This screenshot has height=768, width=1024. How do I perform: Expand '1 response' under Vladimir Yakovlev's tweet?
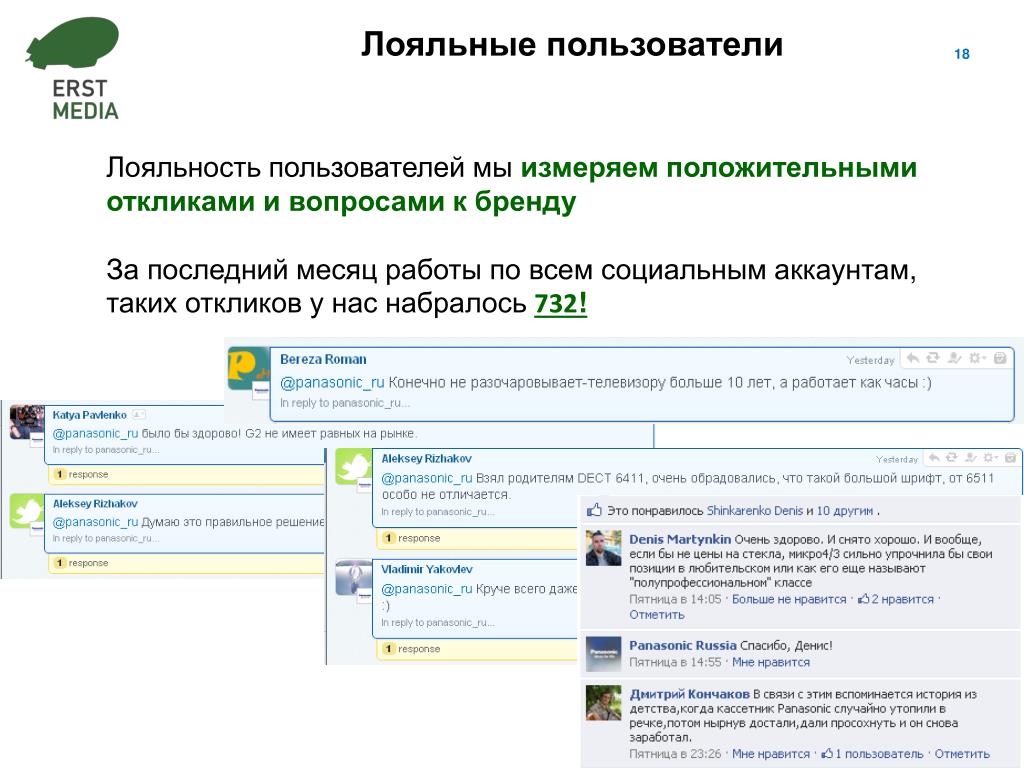click(x=412, y=649)
